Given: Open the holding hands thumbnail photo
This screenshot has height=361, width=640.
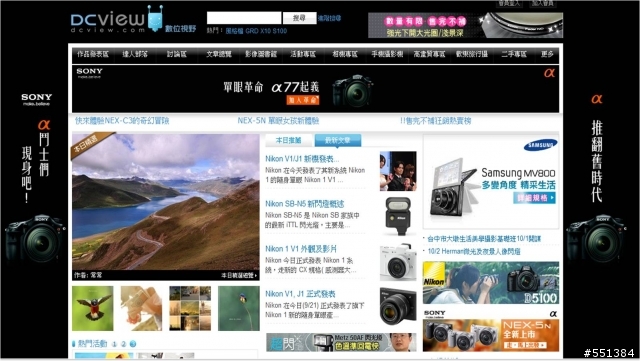Looking at the screenshot, I should 141,308.
